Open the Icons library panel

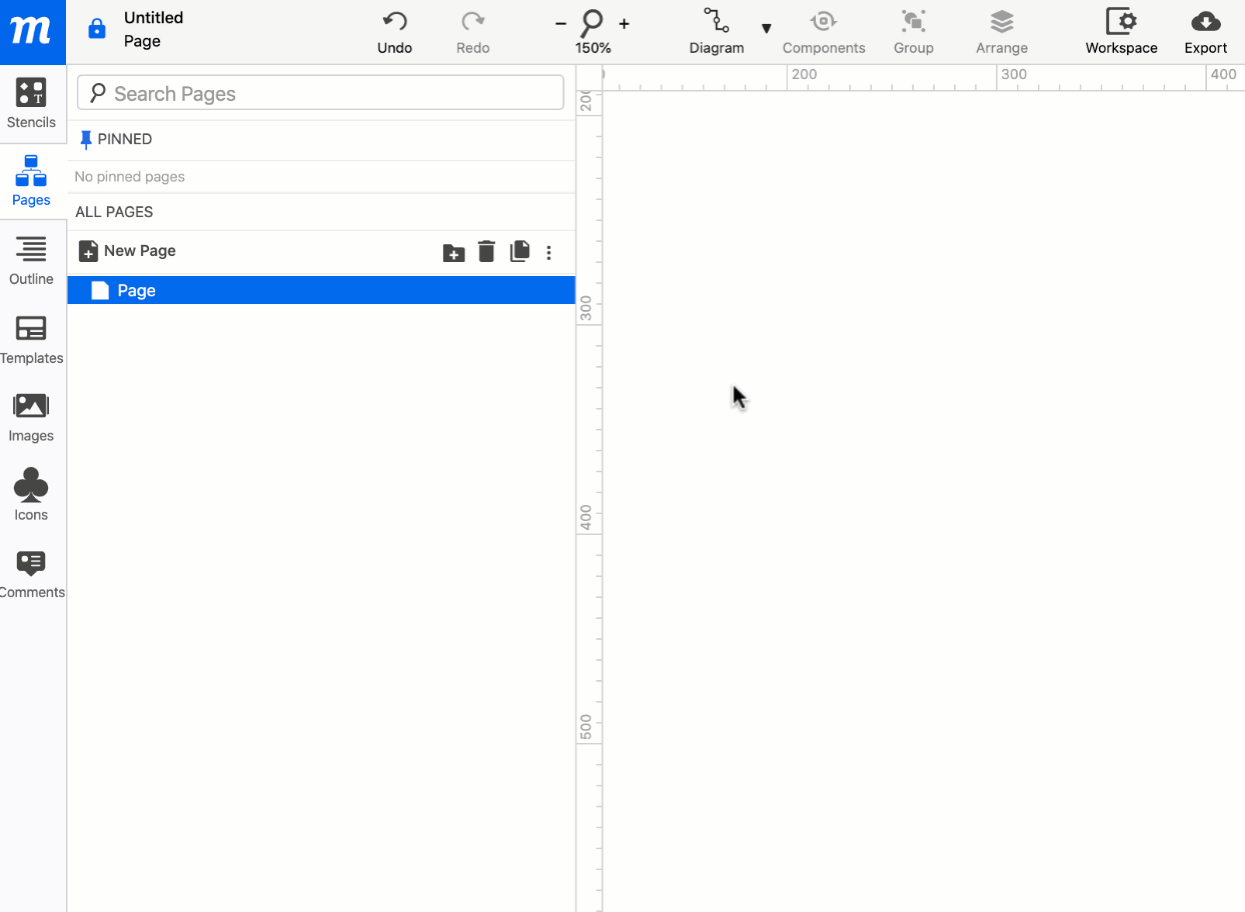31,494
